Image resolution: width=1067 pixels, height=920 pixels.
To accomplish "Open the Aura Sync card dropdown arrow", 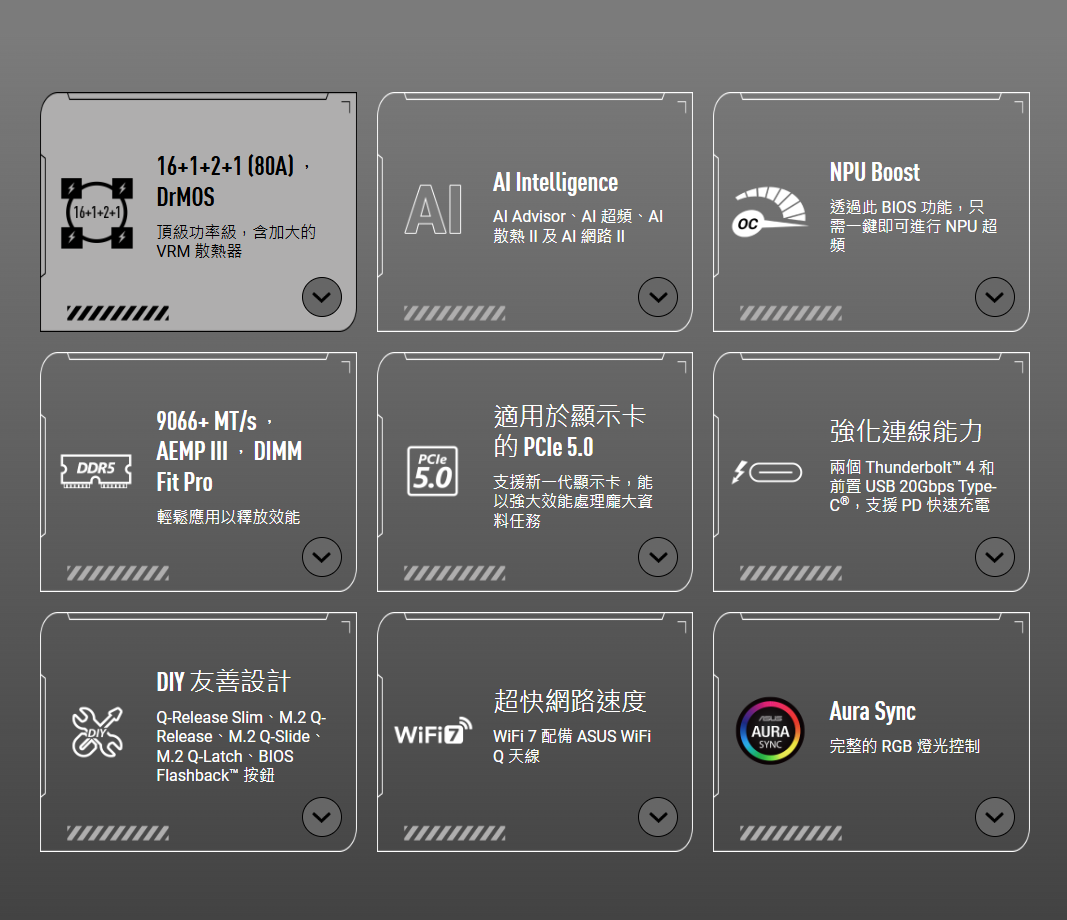I will (994, 817).
